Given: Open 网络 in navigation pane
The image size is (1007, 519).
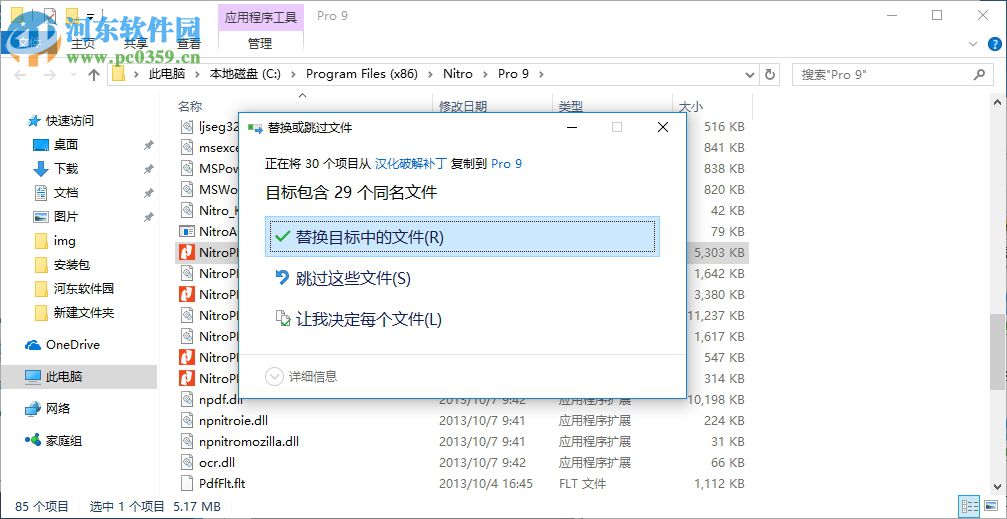Looking at the screenshot, I should [58, 409].
